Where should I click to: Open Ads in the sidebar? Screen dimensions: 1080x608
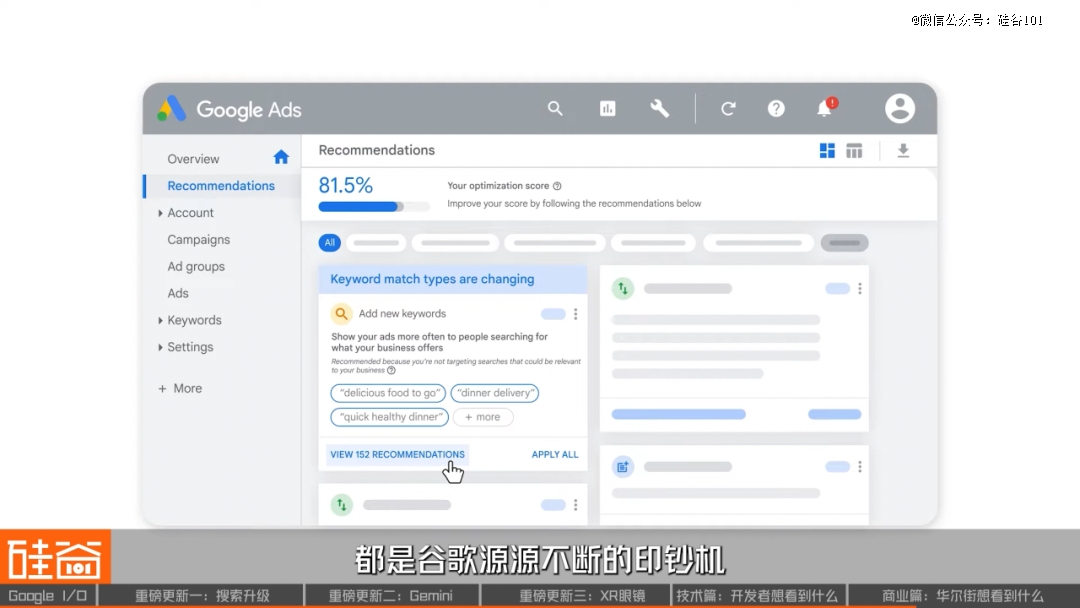178,293
